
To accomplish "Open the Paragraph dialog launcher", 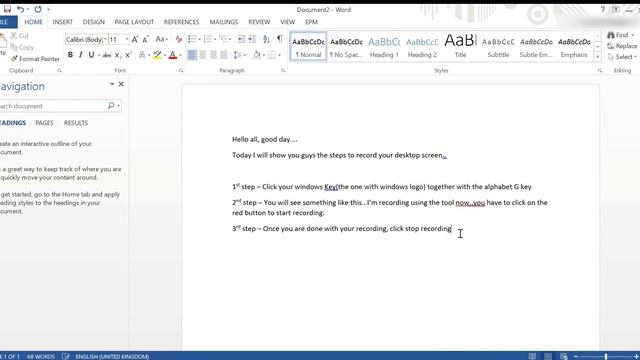I will click(x=283, y=71).
